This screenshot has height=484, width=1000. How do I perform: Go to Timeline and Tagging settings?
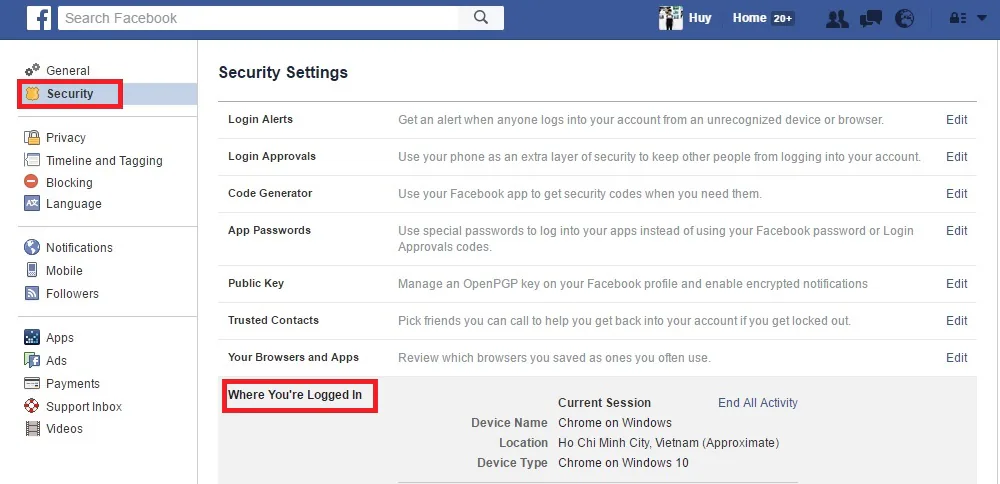pyautogui.click(x=104, y=161)
